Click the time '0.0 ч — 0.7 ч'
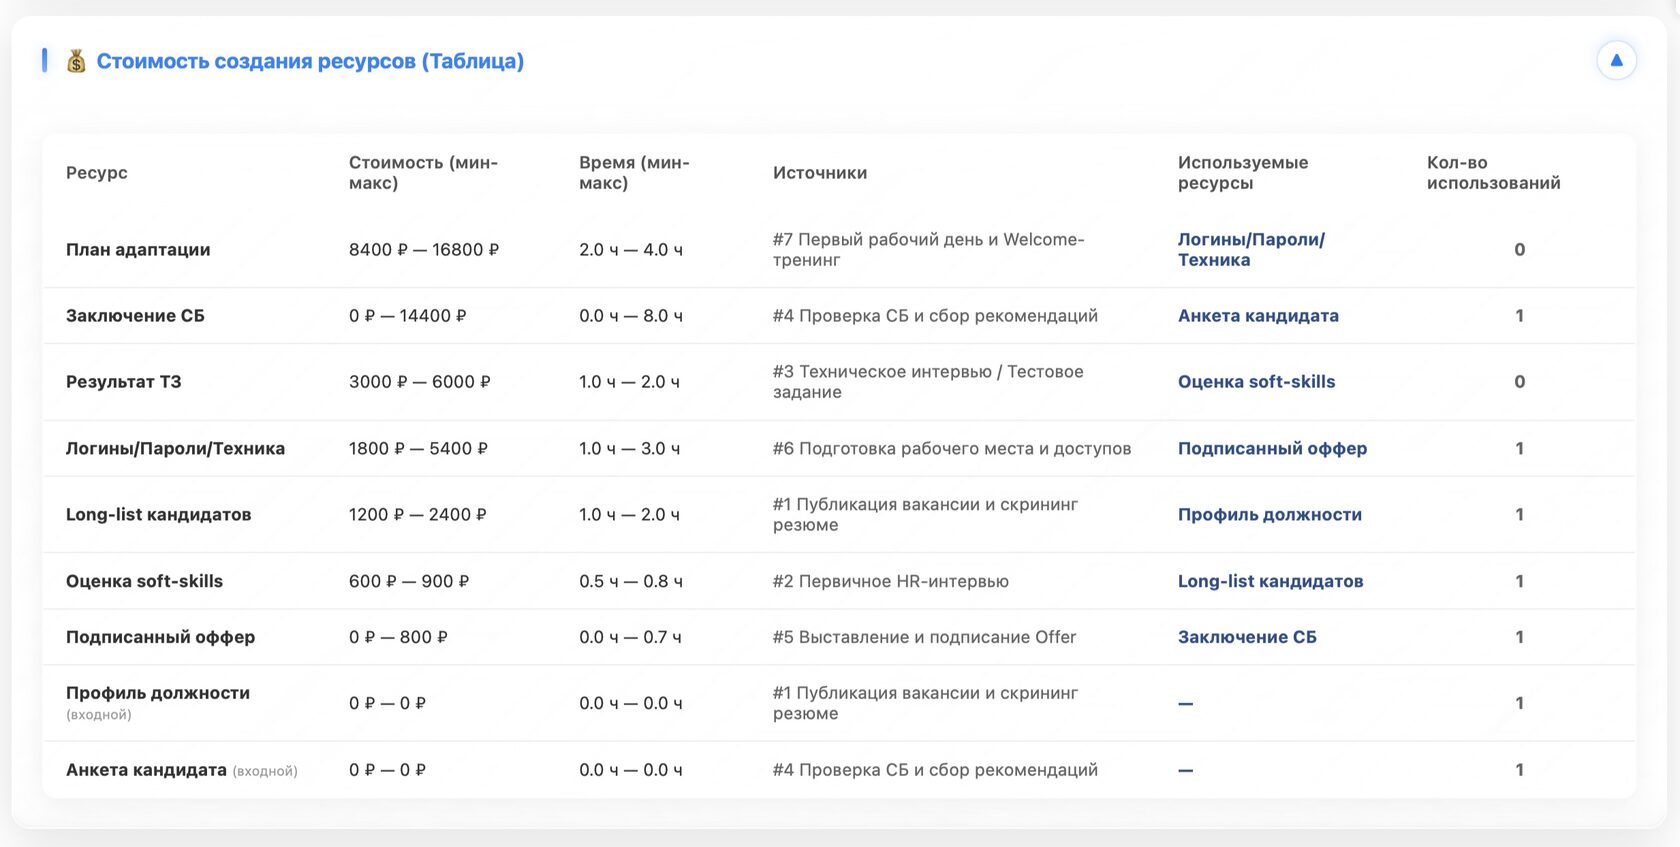This screenshot has width=1680, height=847. point(630,637)
